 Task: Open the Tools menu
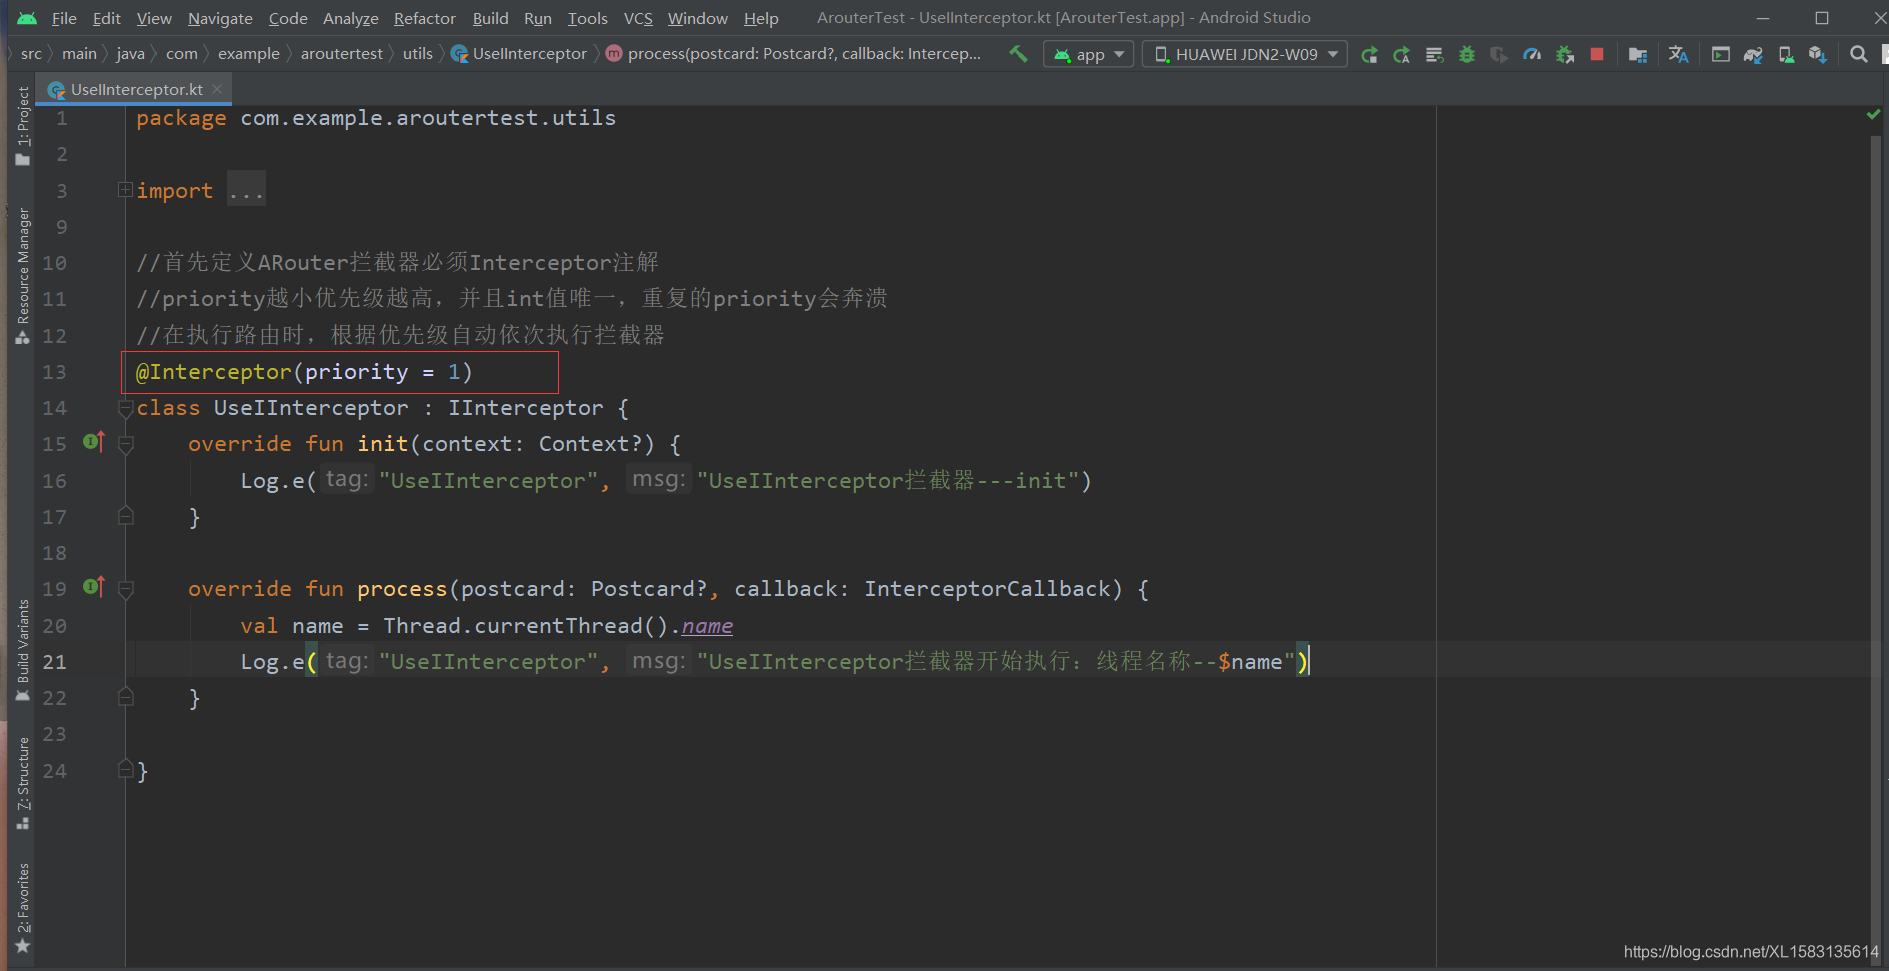[587, 18]
